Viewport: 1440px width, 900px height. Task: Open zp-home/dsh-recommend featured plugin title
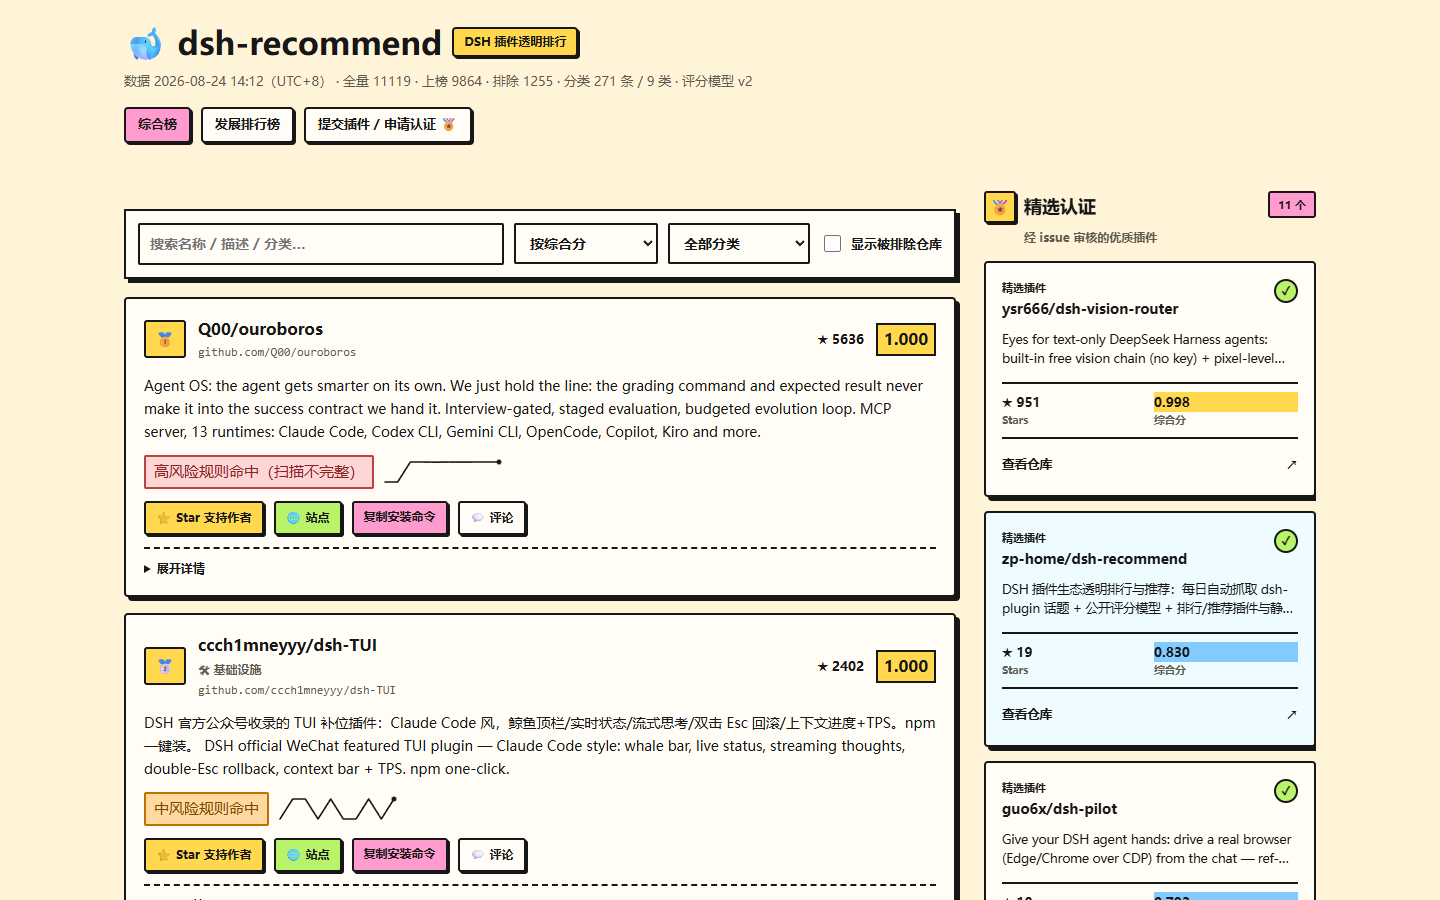pos(1094,559)
